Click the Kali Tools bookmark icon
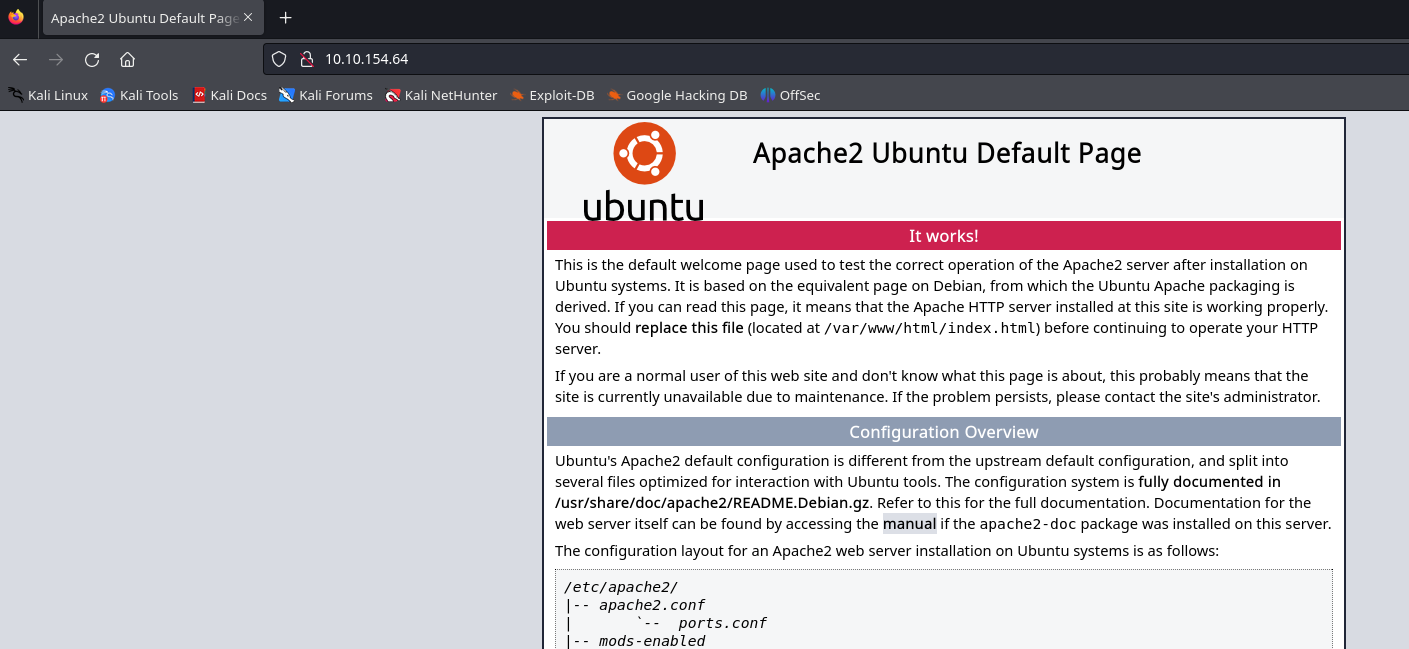1409x649 pixels. [x=108, y=95]
